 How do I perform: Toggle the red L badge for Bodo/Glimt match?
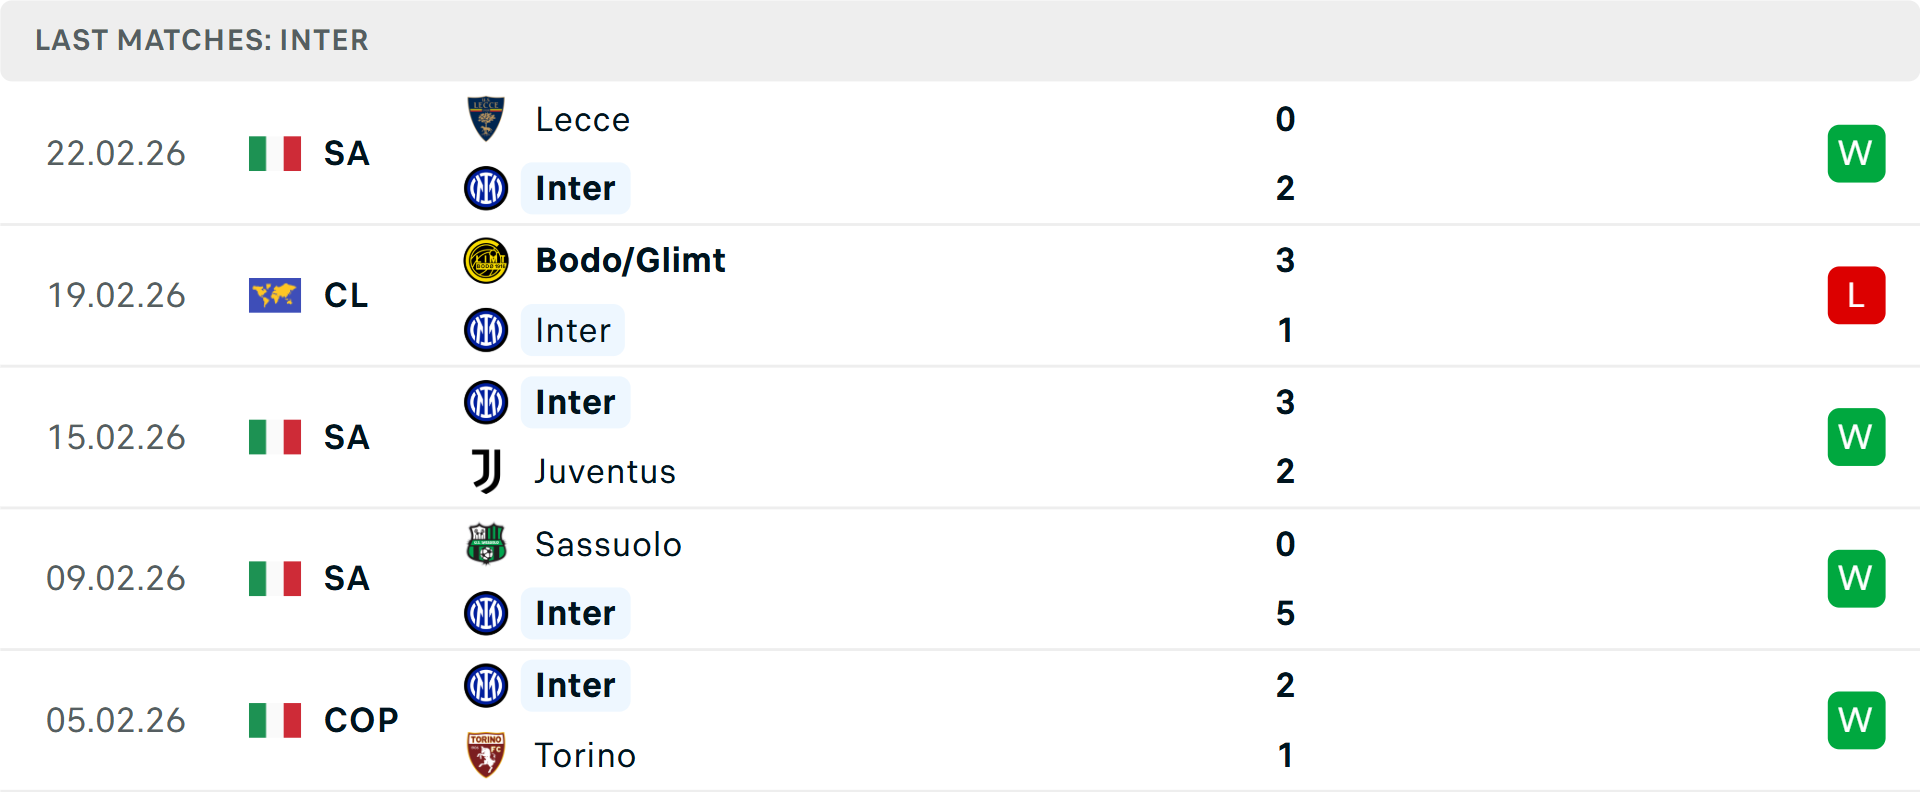tap(1856, 295)
